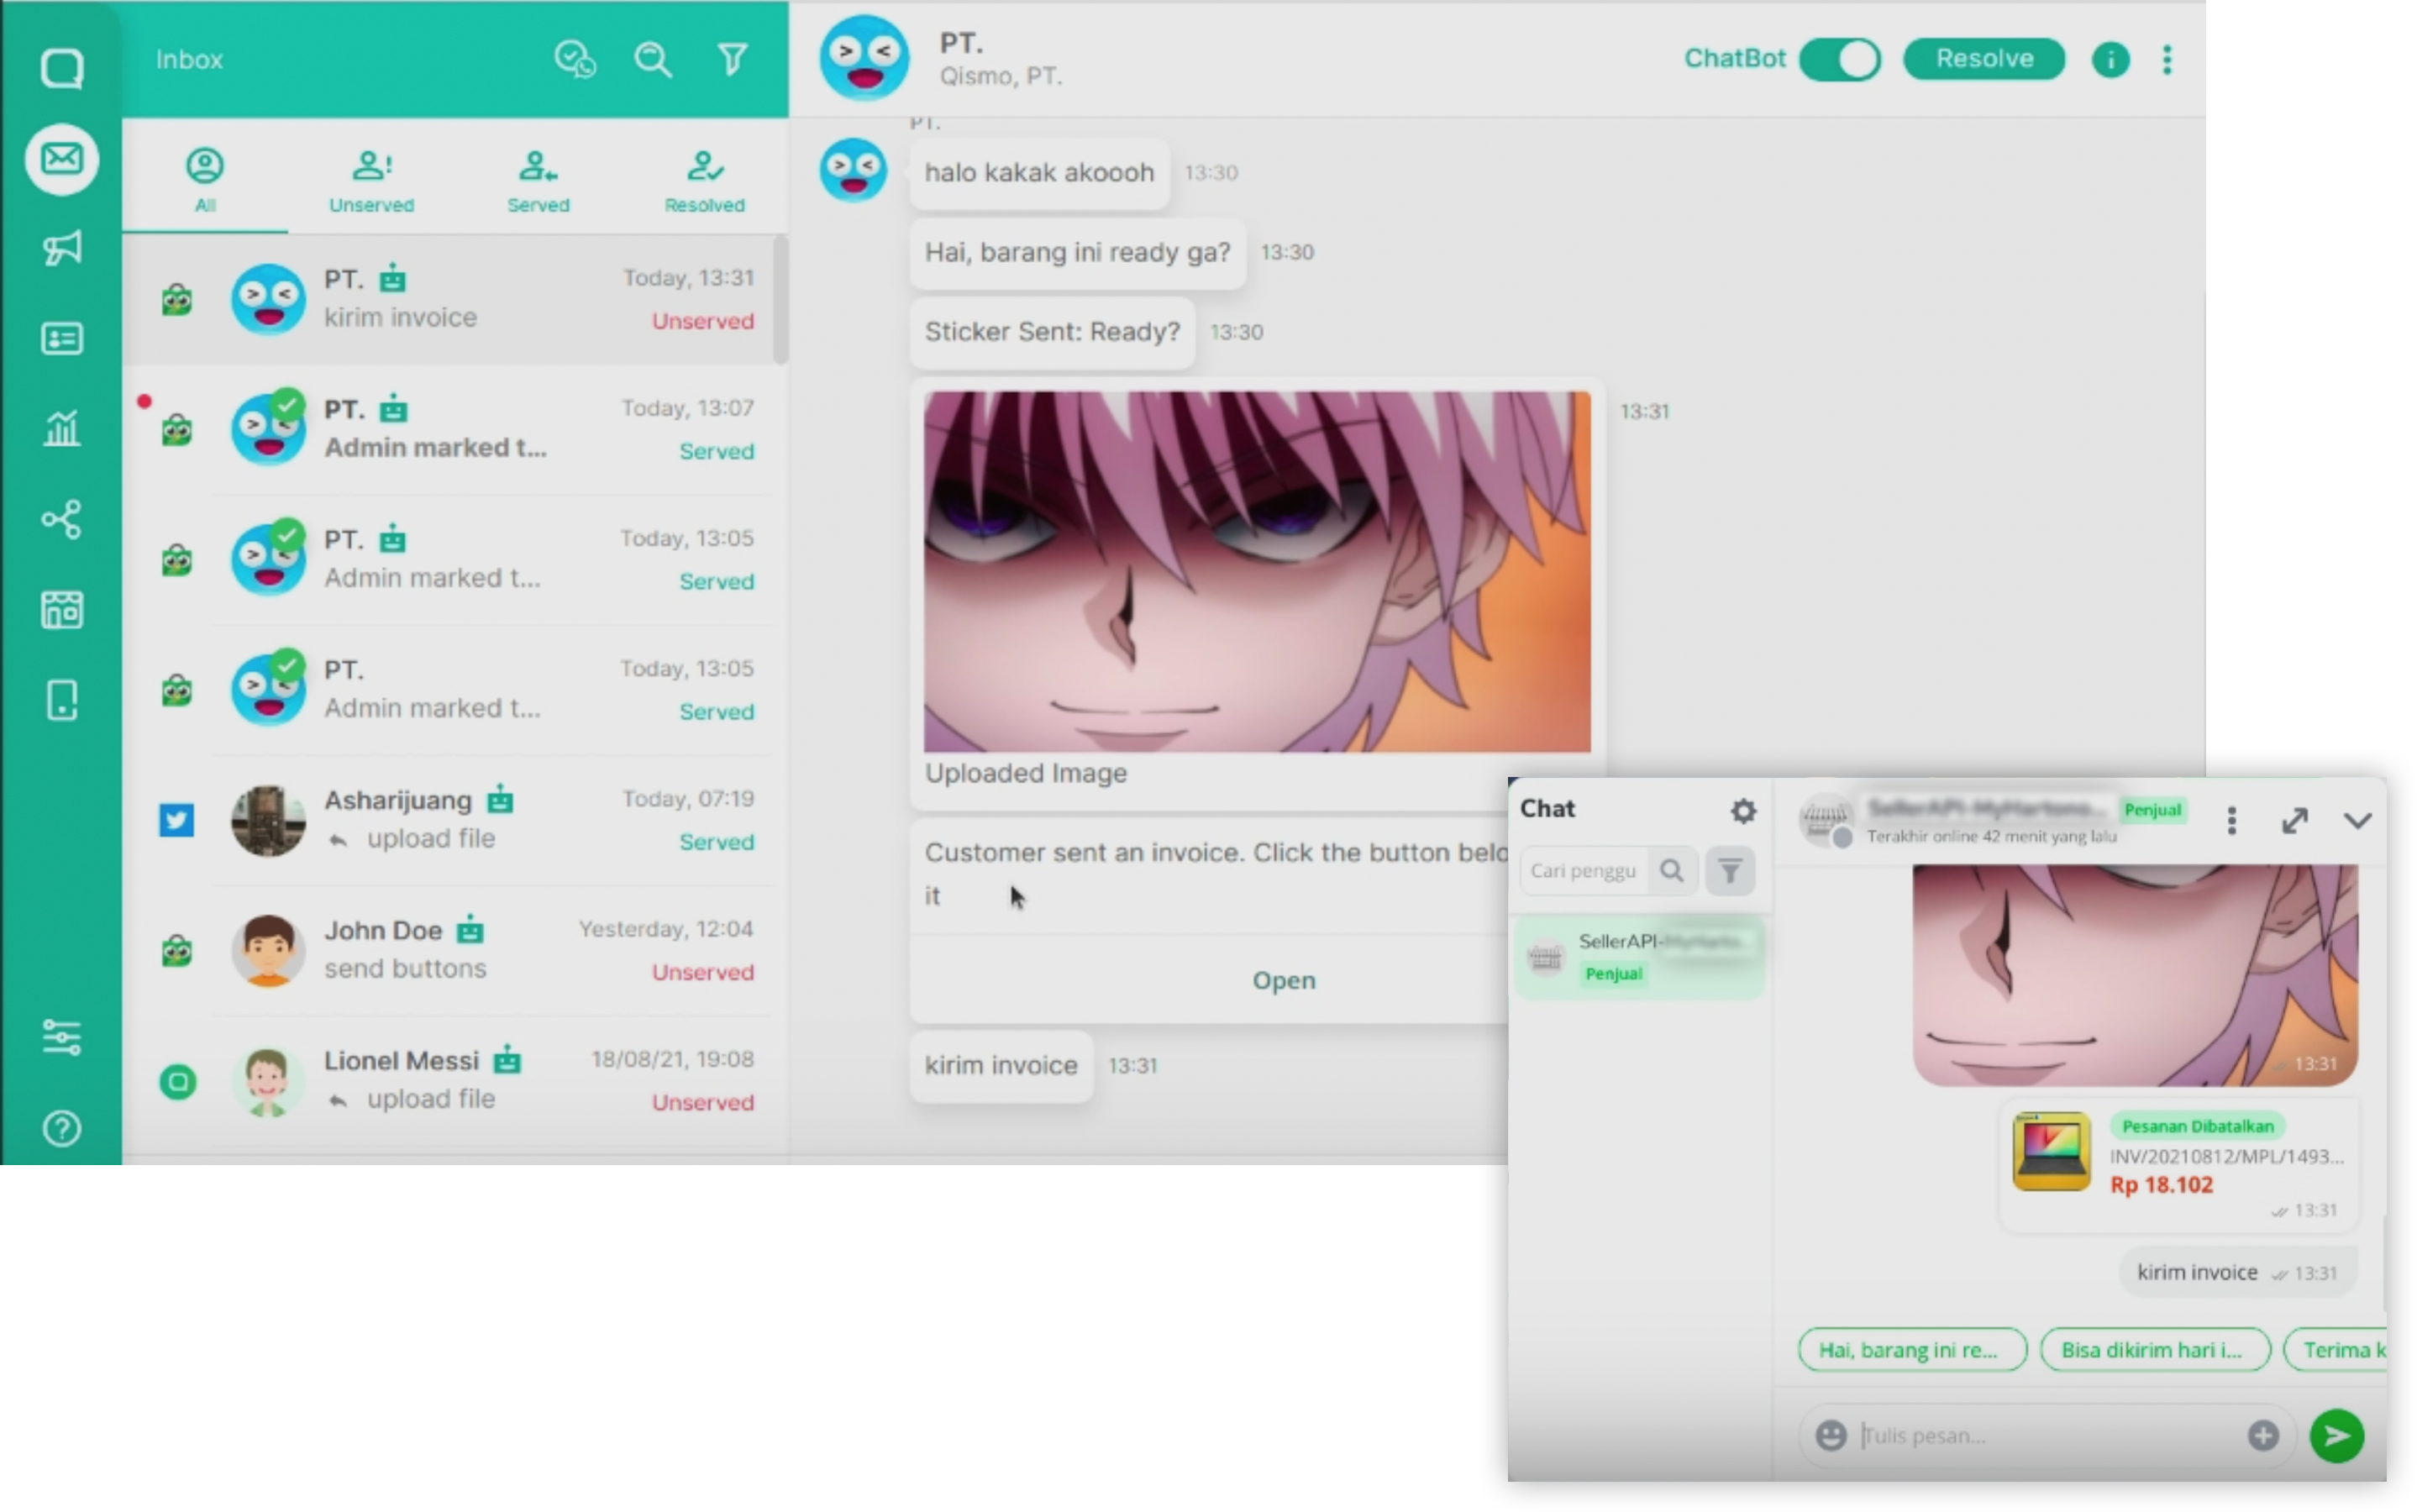The height and width of the screenshot is (1512, 2417).
Task: Open the emoji picker in Chat popup
Action: pos(1830,1436)
